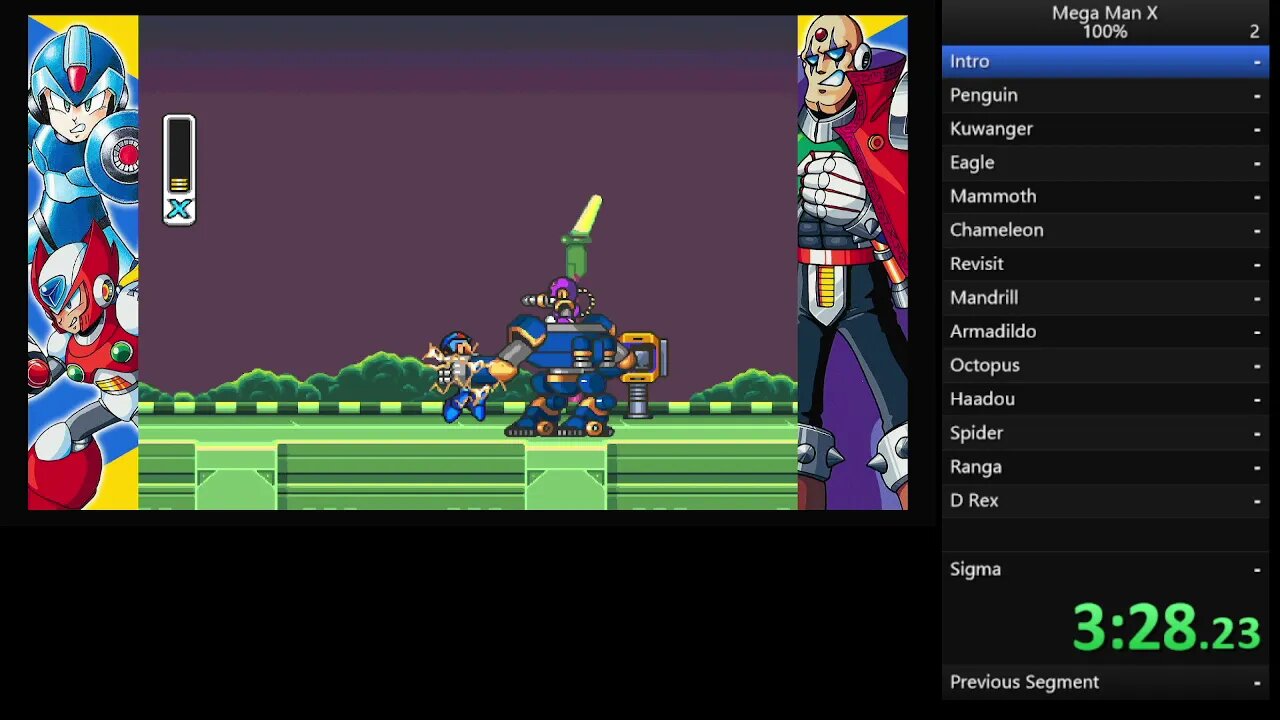Select the Armadildo split

point(1105,332)
